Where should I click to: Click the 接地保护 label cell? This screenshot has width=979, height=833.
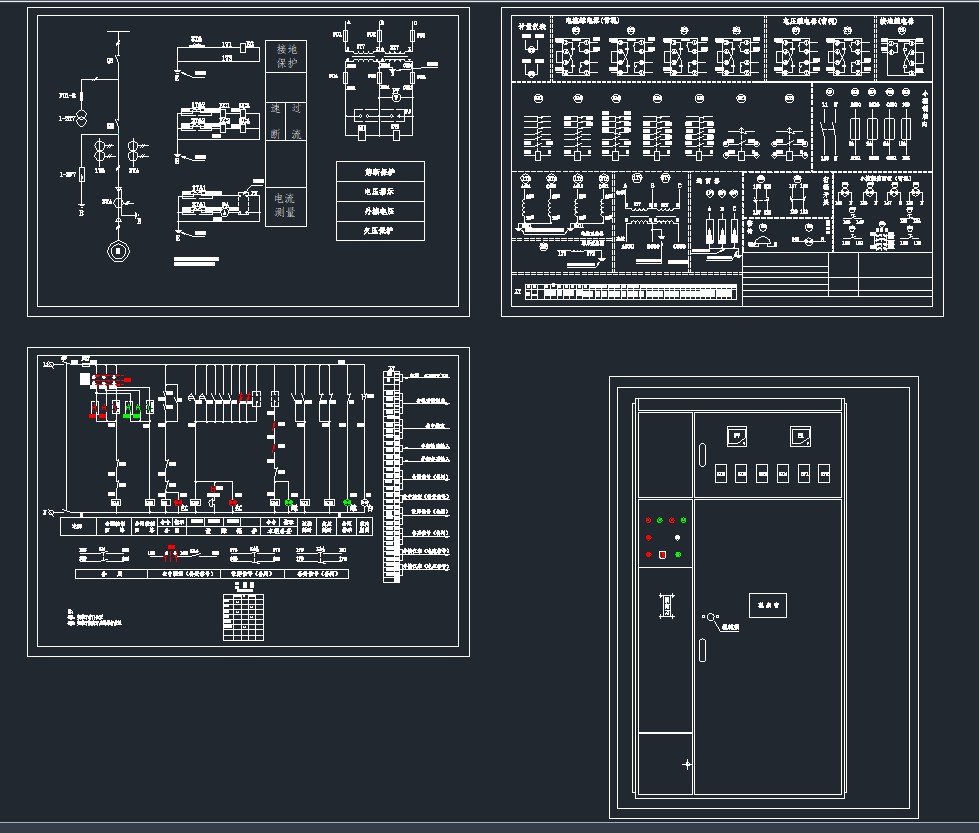coord(286,56)
